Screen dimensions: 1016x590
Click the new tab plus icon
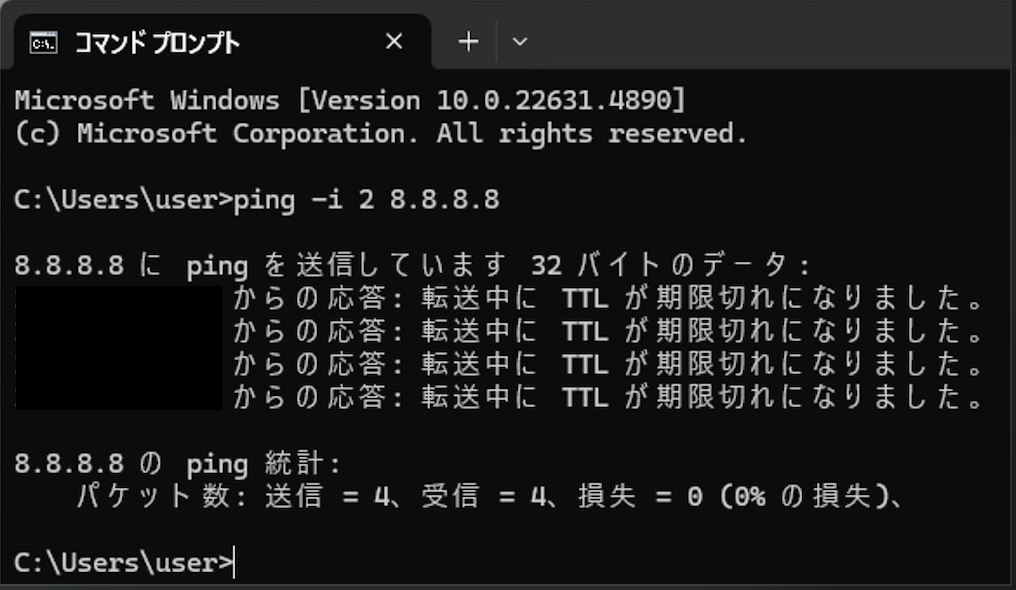pos(467,41)
